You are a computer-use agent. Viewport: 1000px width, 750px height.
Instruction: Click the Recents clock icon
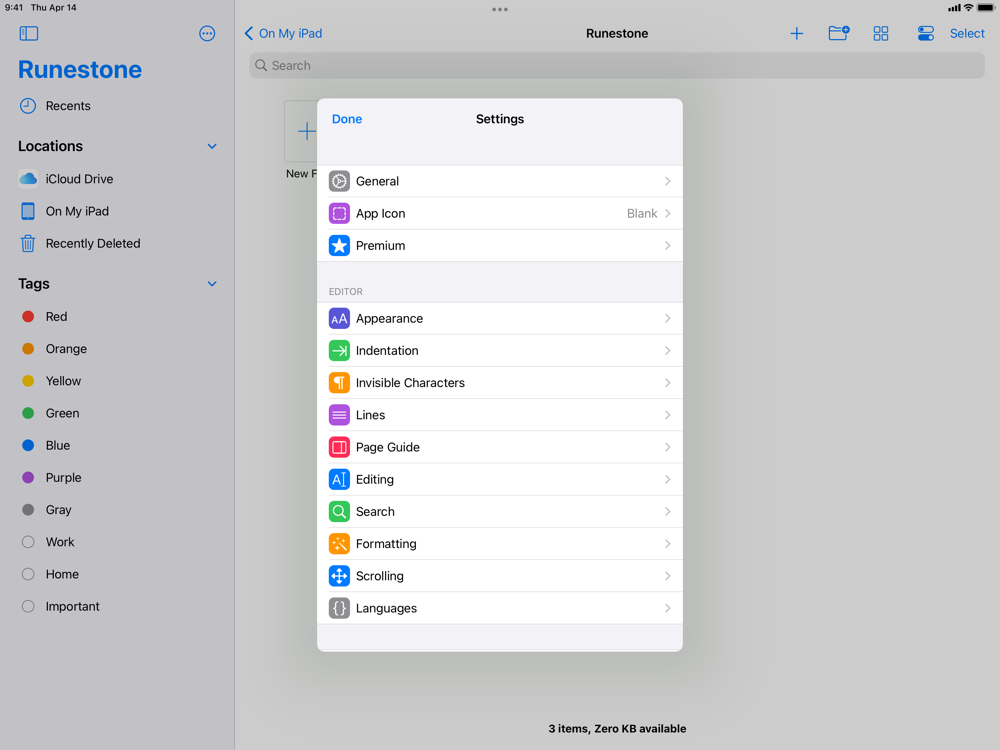pos(28,106)
